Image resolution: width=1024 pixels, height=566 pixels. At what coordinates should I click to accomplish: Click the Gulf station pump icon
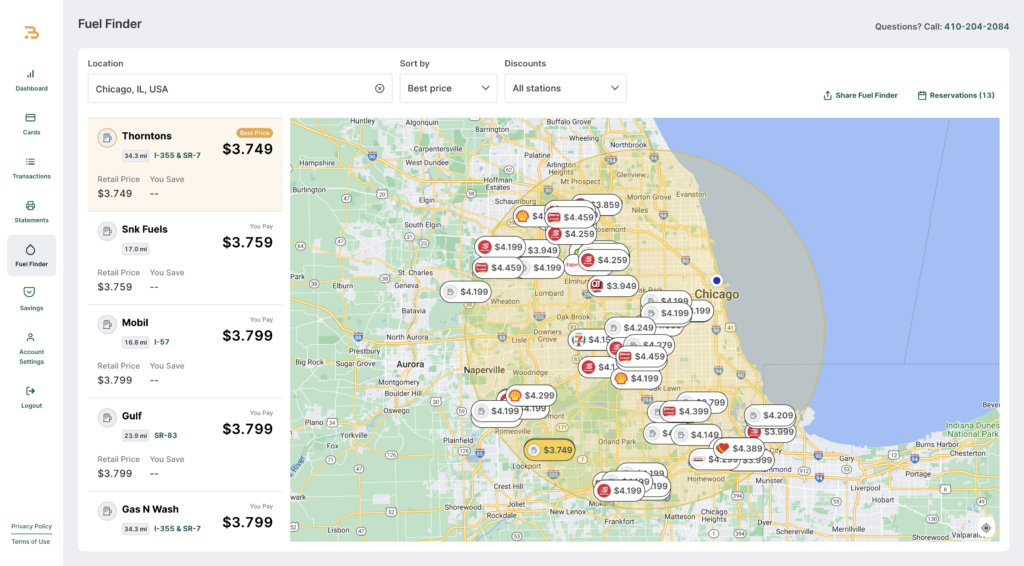tap(107, 418)
